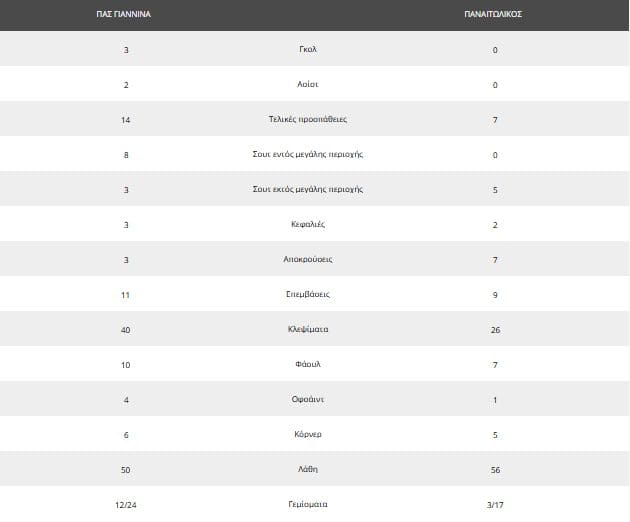Click Παναιτωλικός' Λάθη value 56
The height and width of the screenshot is (522, 630).
coord(495,469)
